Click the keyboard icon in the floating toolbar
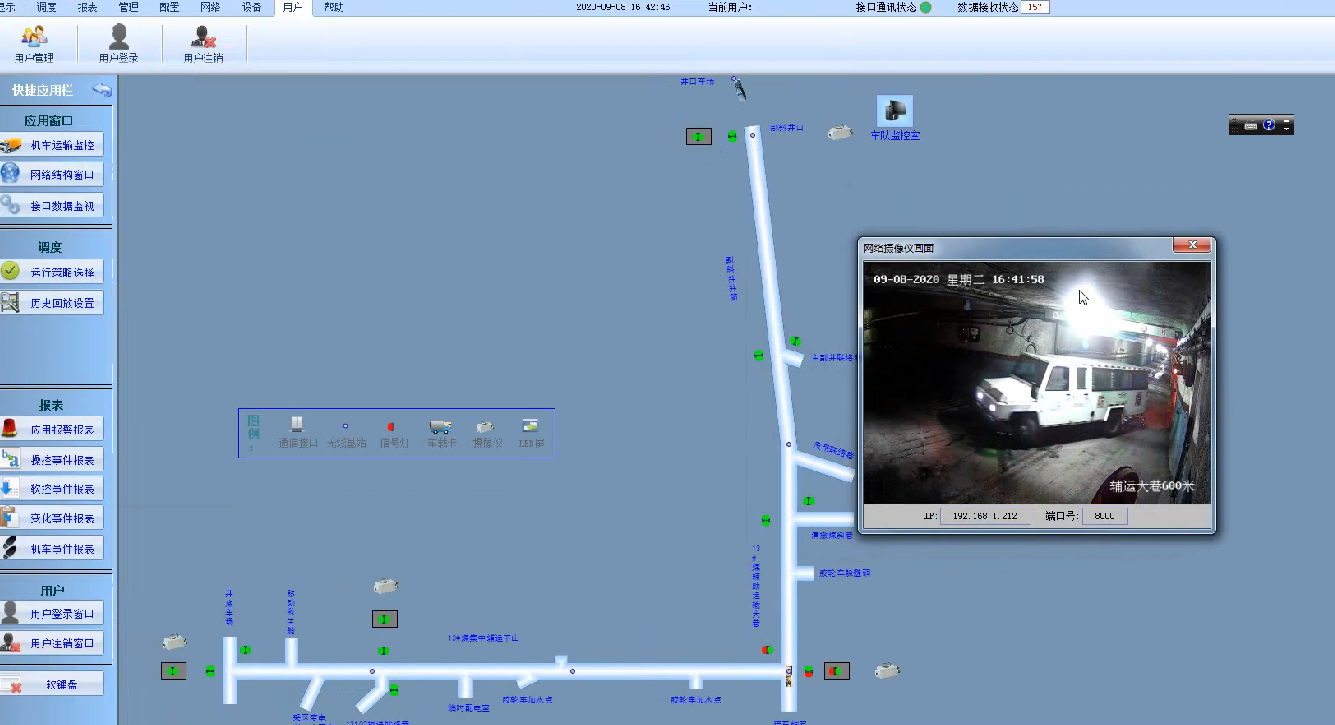The image size is (1335, 725). click(1250, 125)
